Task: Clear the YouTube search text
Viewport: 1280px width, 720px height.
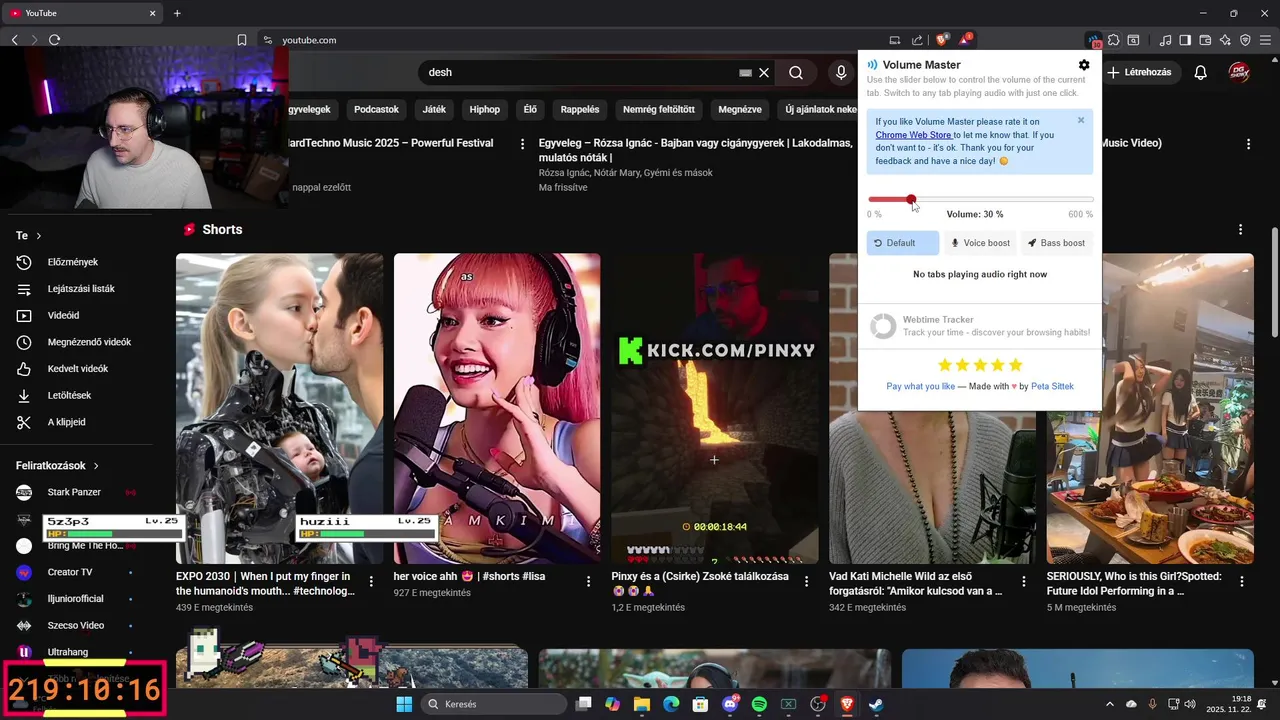Action: 764,72
